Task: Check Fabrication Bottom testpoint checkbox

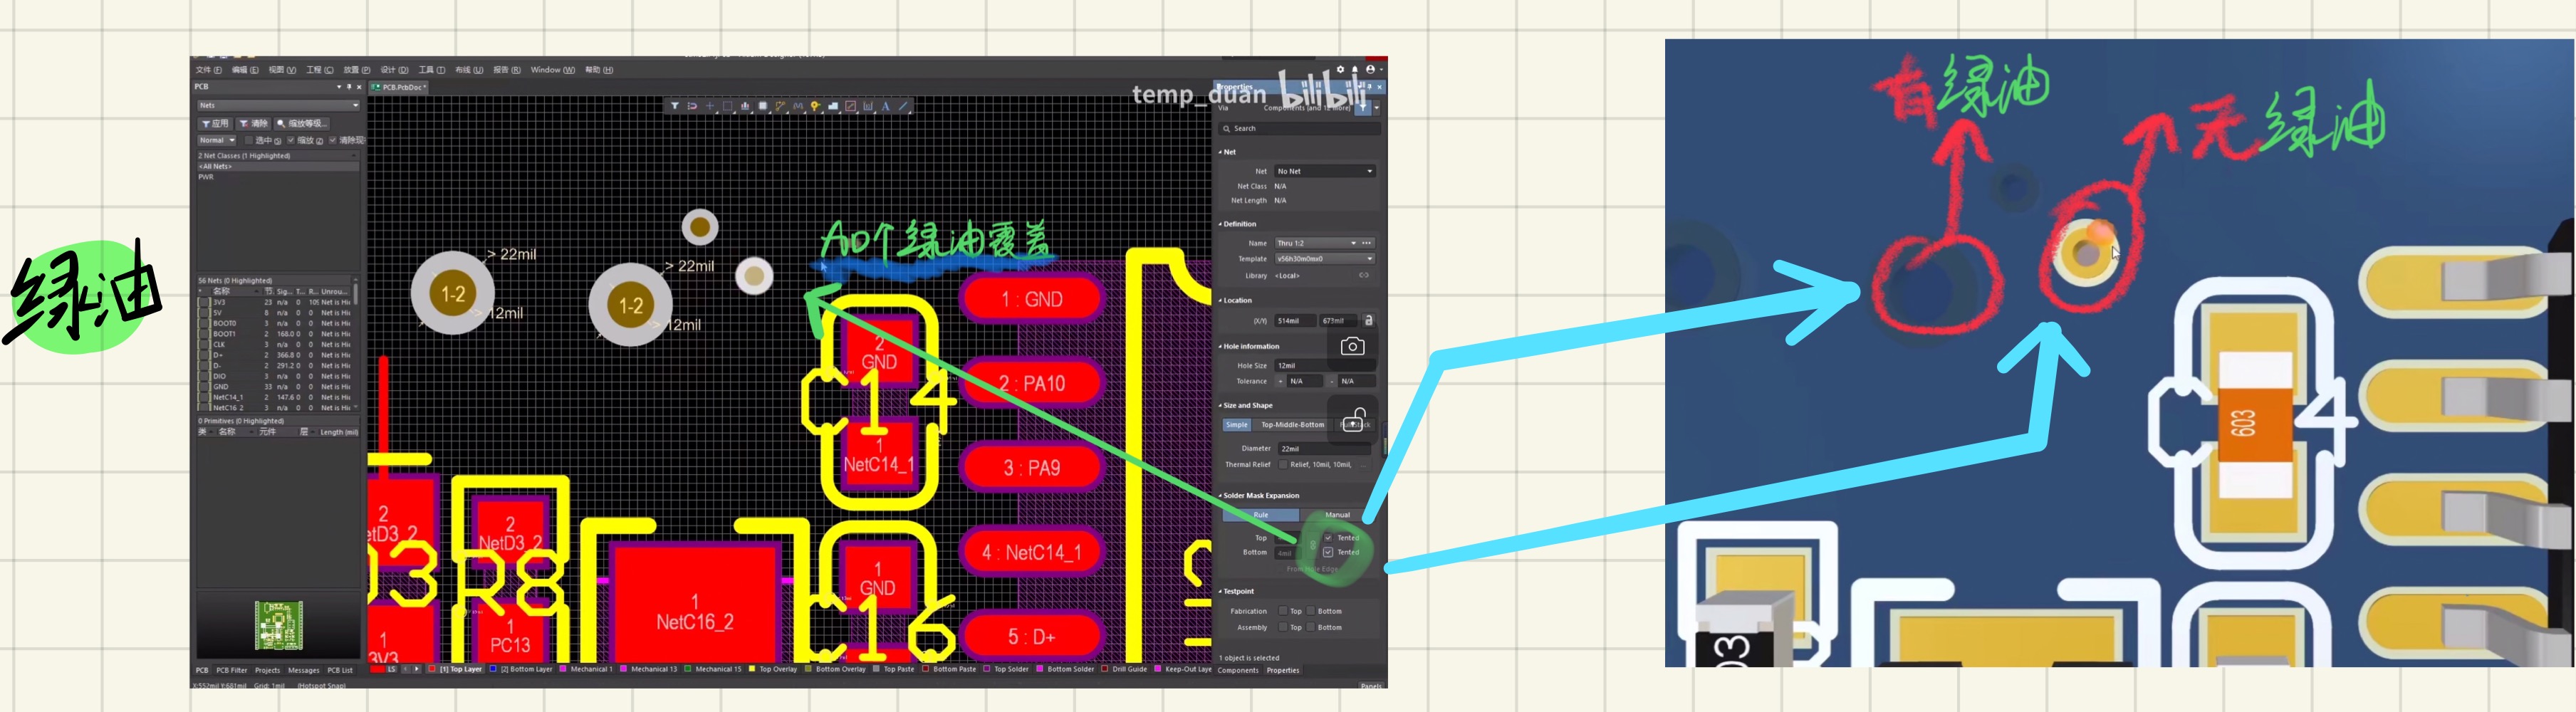Action: tap(1311, 611)
